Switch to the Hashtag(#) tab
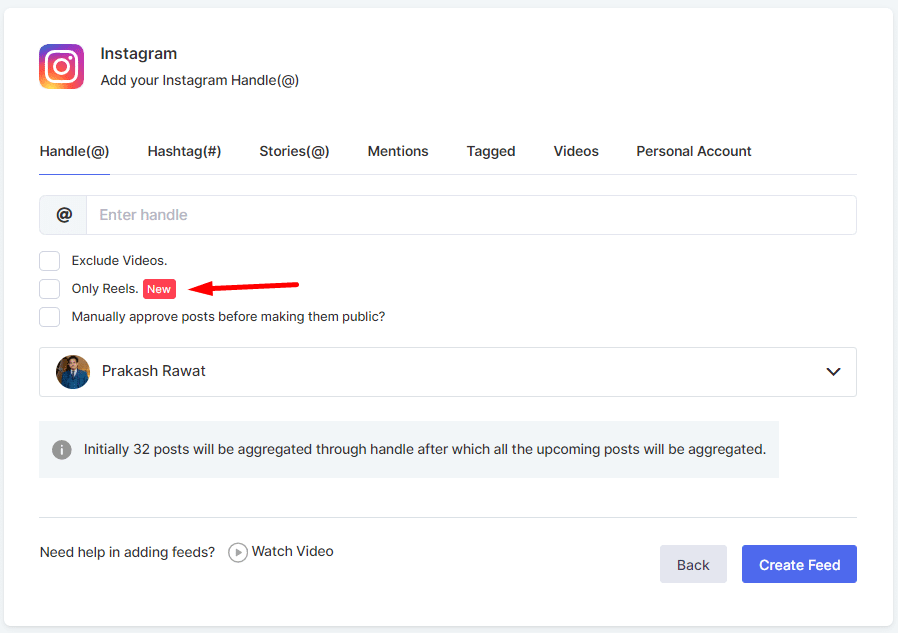This screenshot has height=633, width=898. [184, 152]
